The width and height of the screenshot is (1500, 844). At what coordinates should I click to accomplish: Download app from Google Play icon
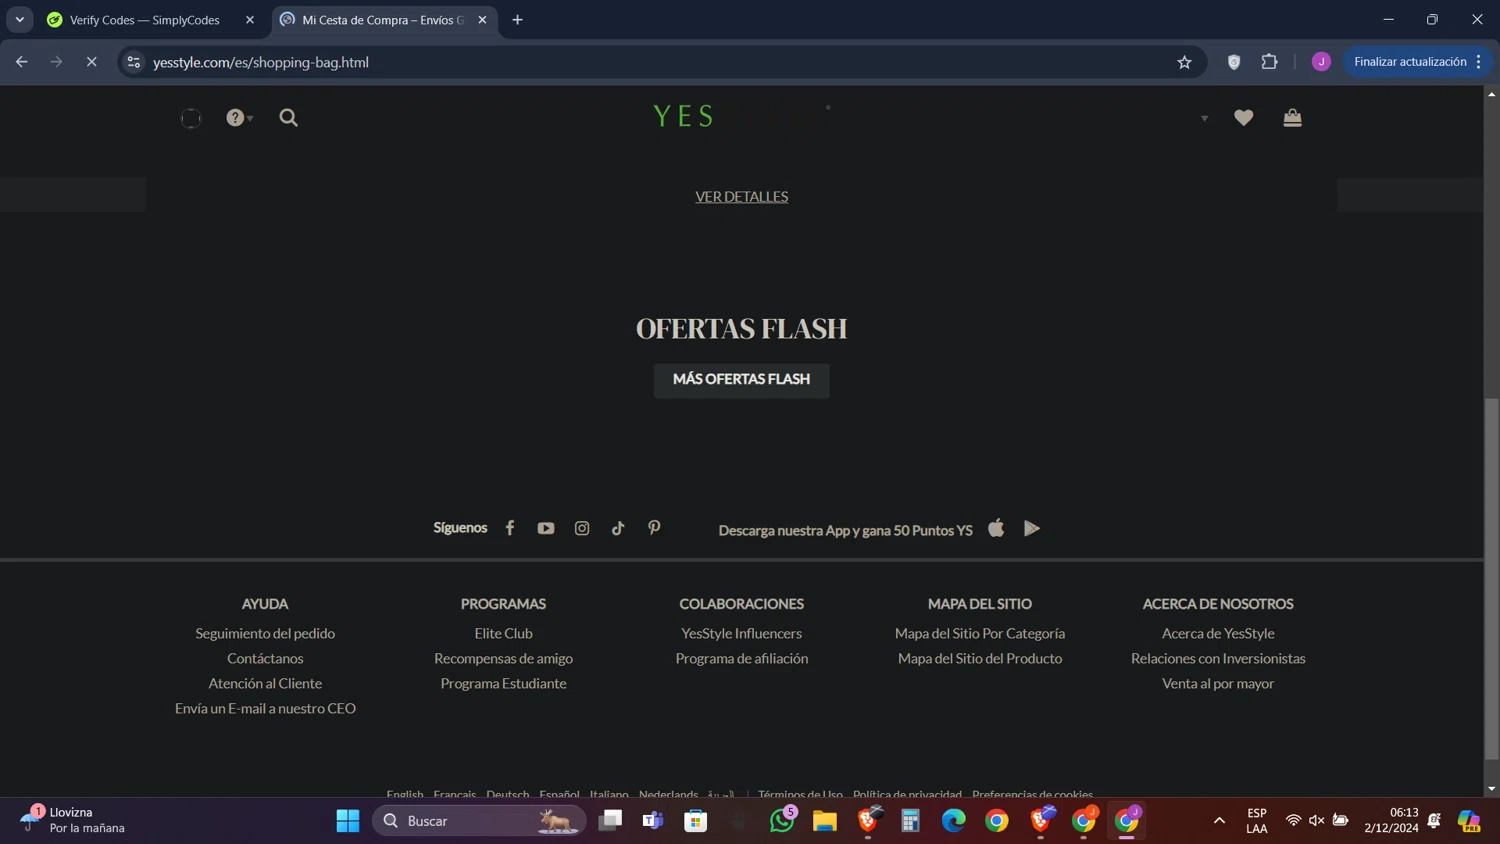point(1032,528)
